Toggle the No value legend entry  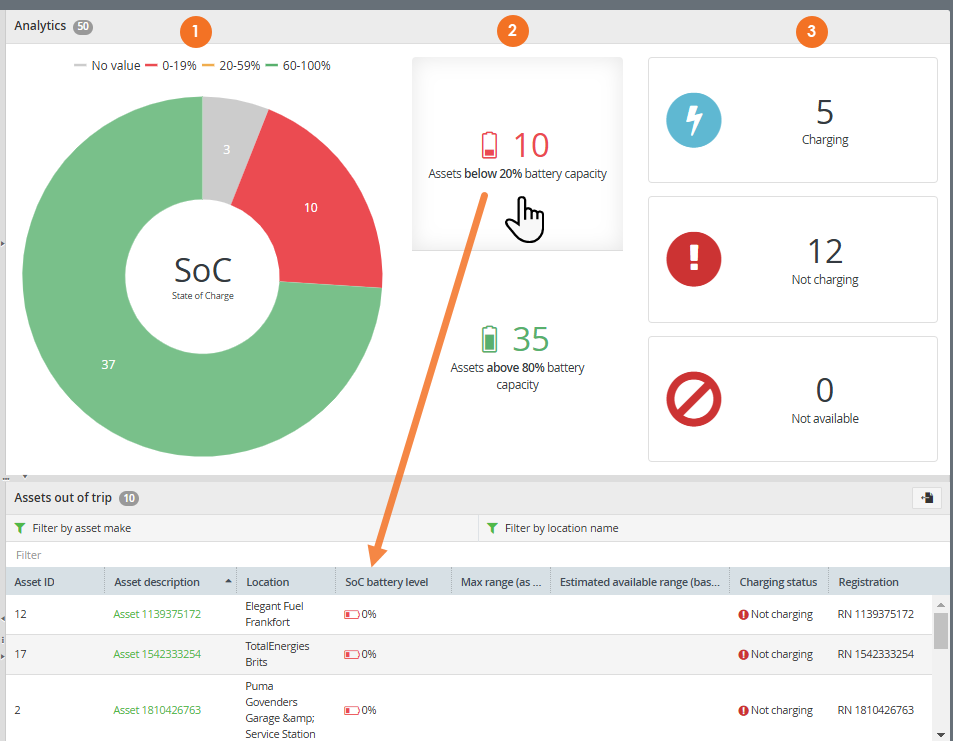tap(107, 66)
